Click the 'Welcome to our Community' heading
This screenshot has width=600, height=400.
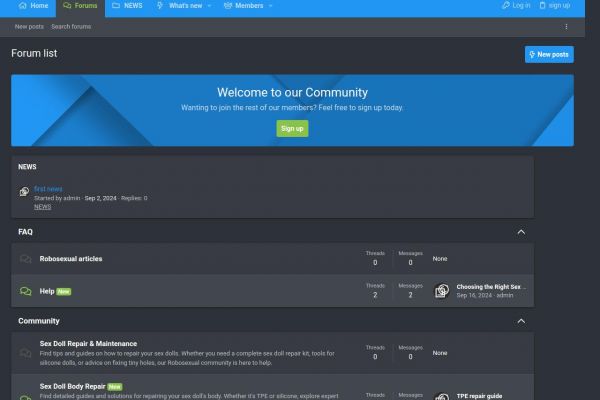click(x=292, y=92)
